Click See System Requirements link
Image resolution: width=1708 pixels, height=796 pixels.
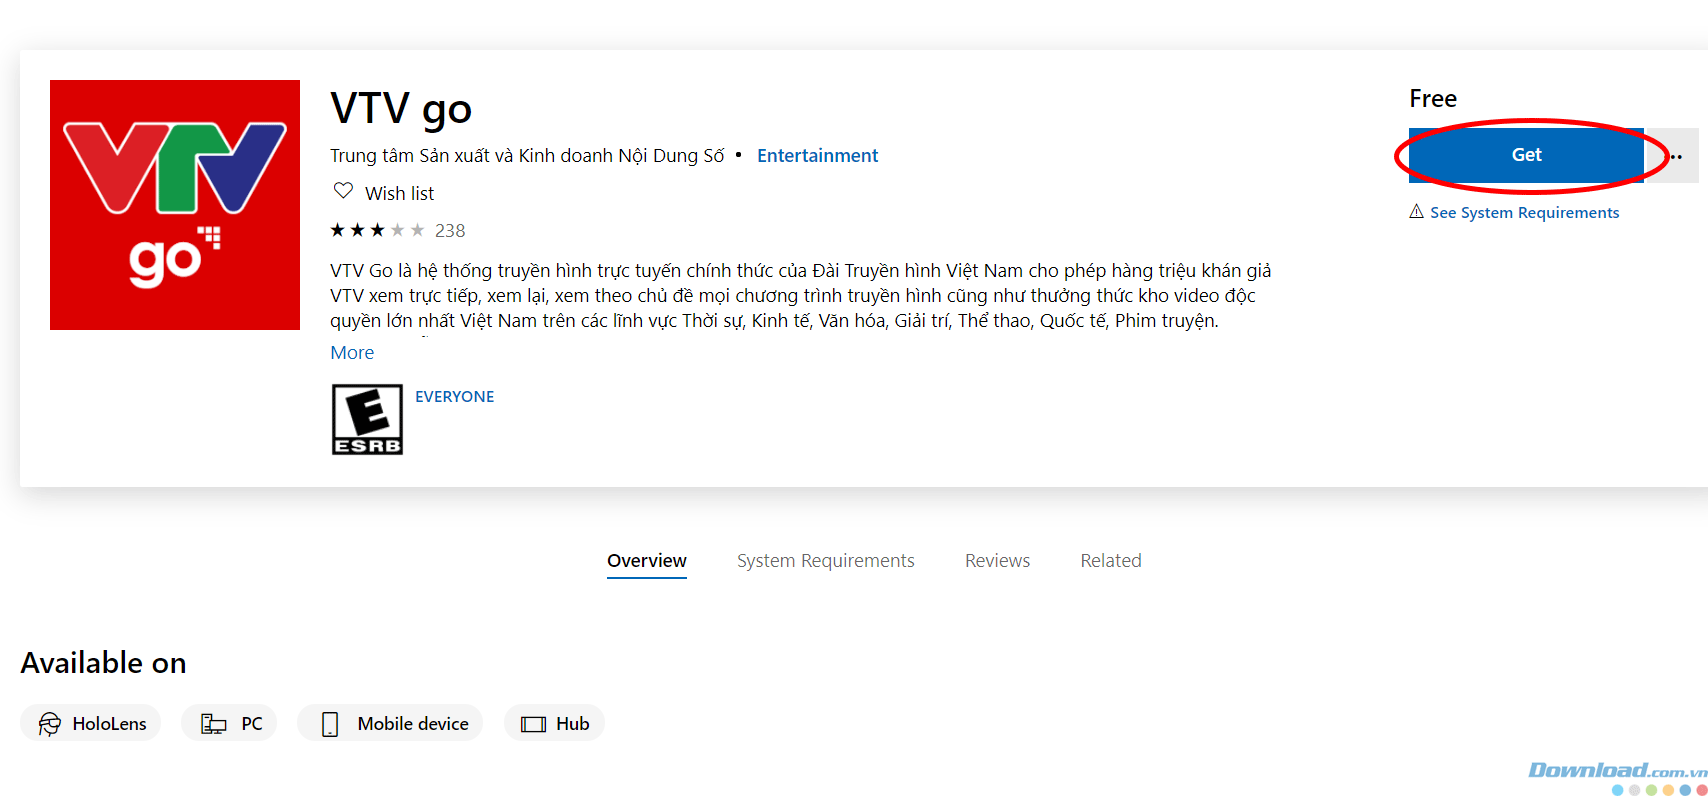click(1524, 213)
